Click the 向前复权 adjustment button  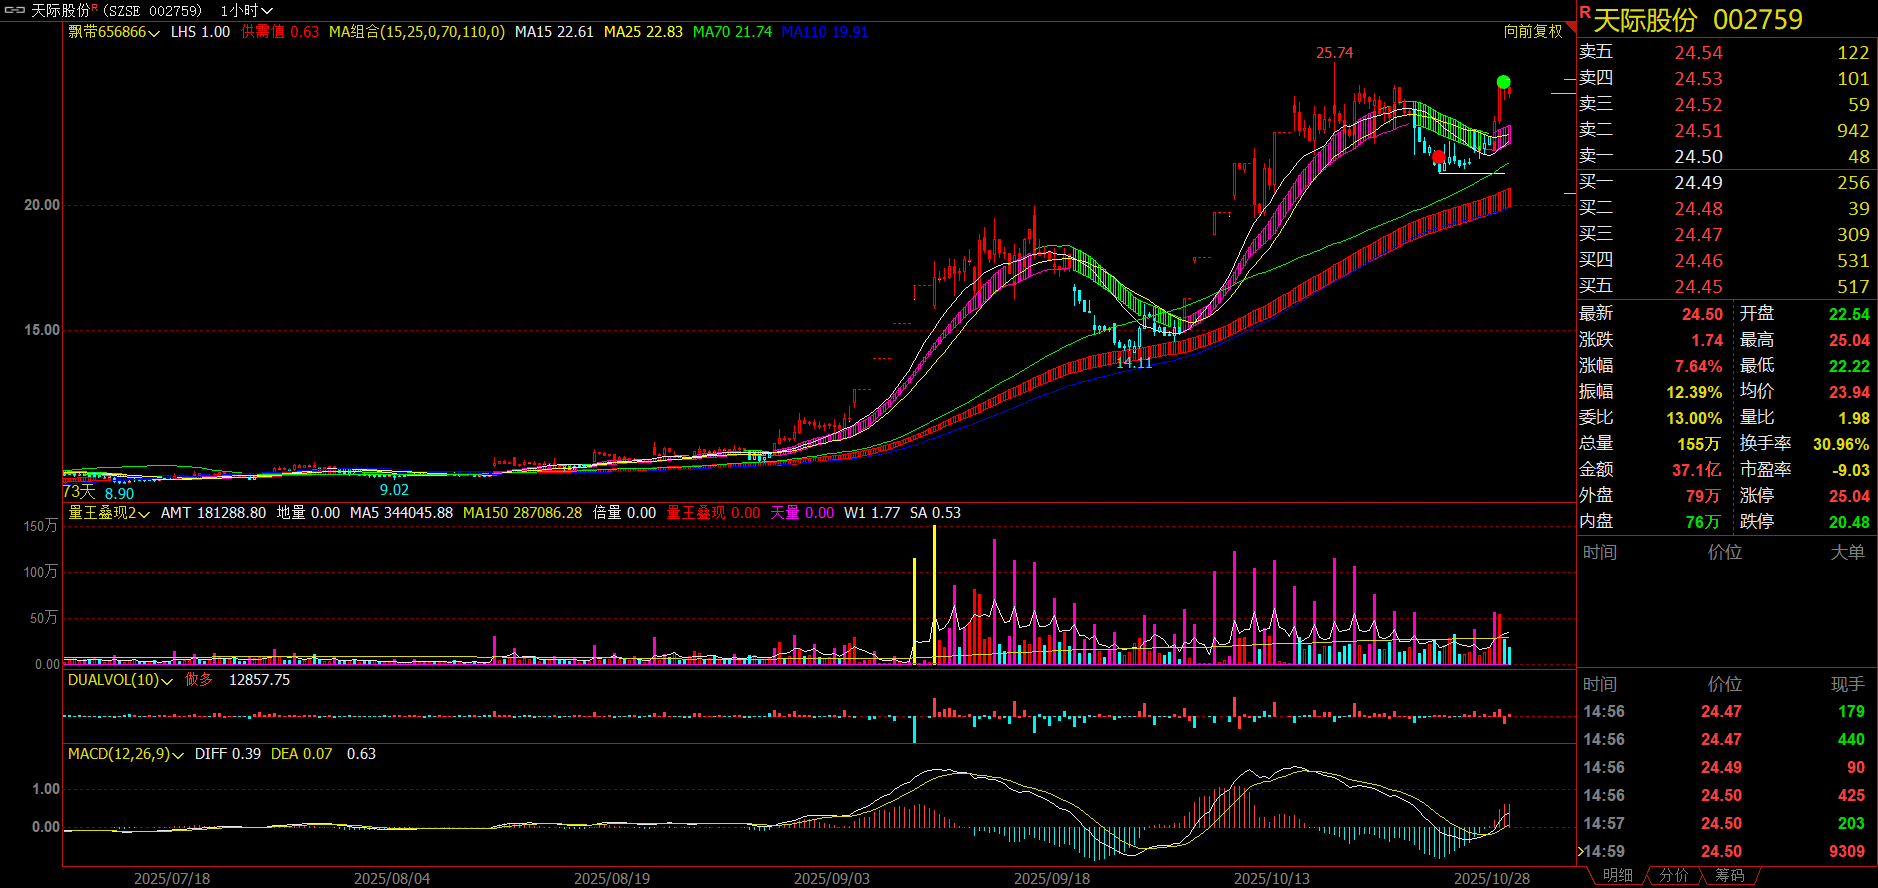(1533, 32)
